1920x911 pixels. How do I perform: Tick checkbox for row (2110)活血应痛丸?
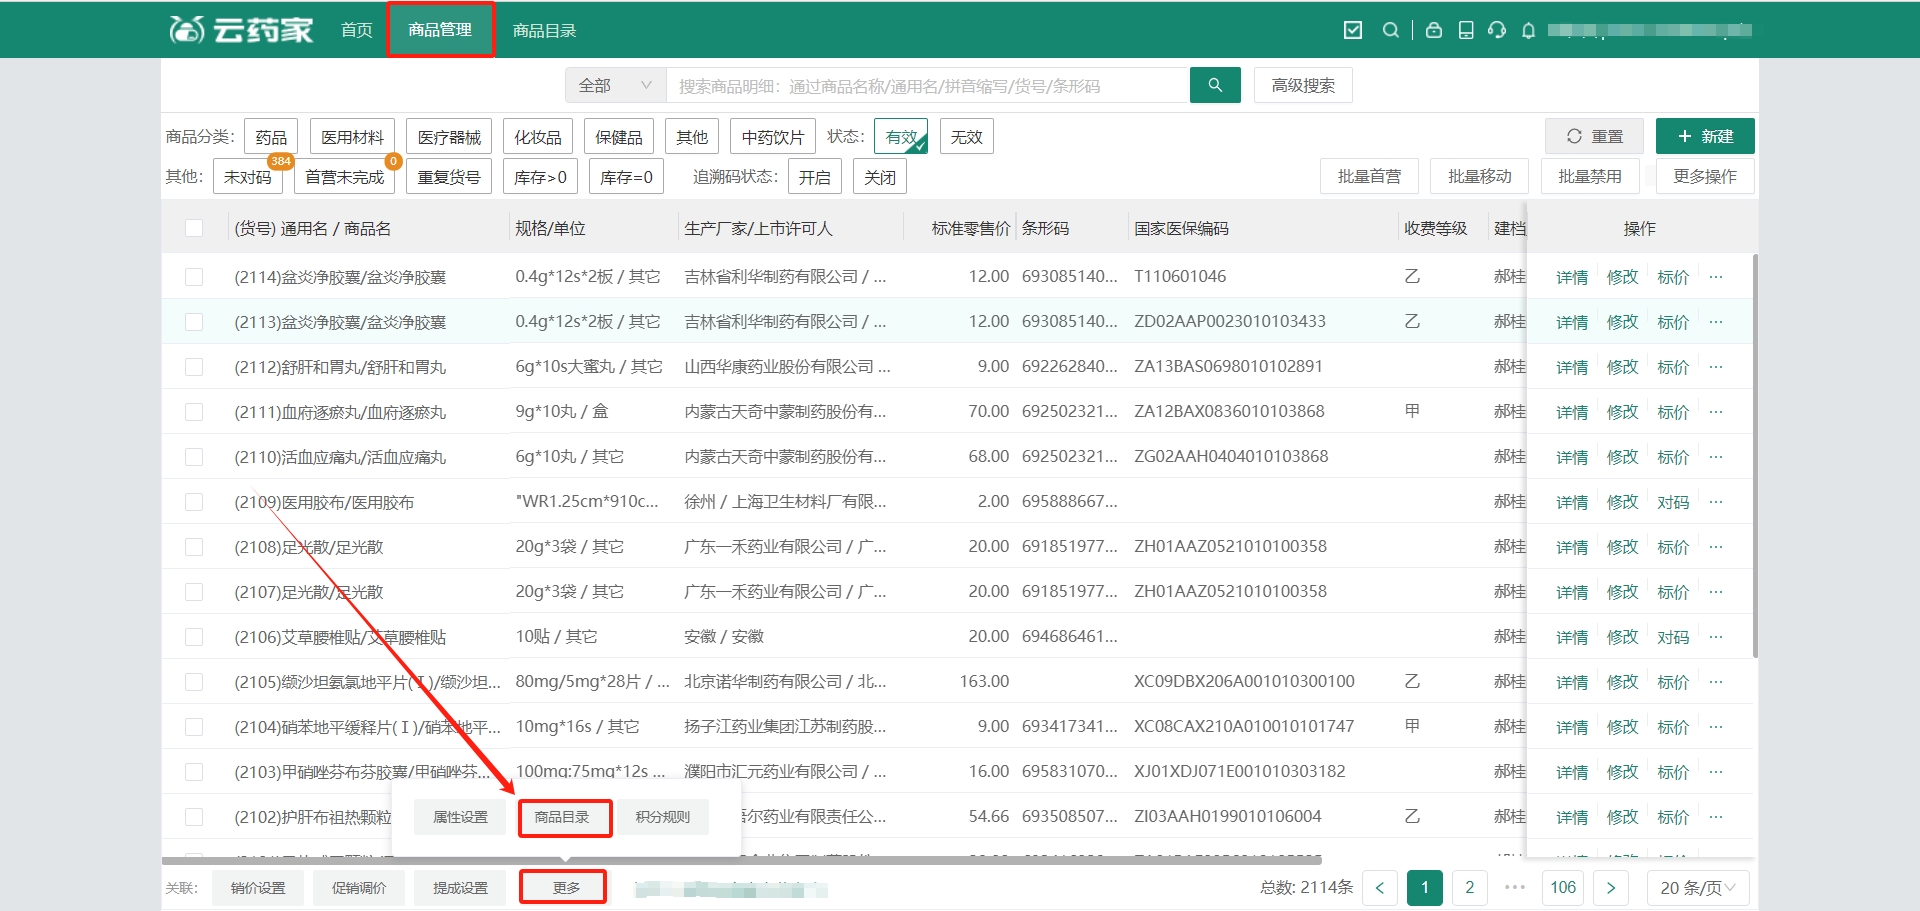pos(194,457)
